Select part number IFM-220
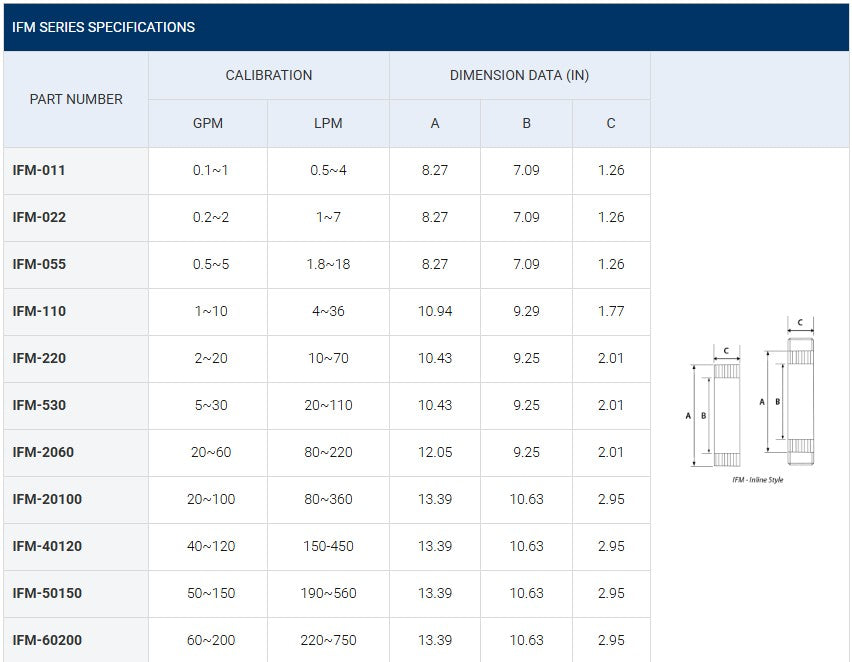 click(x=39, y=358)
